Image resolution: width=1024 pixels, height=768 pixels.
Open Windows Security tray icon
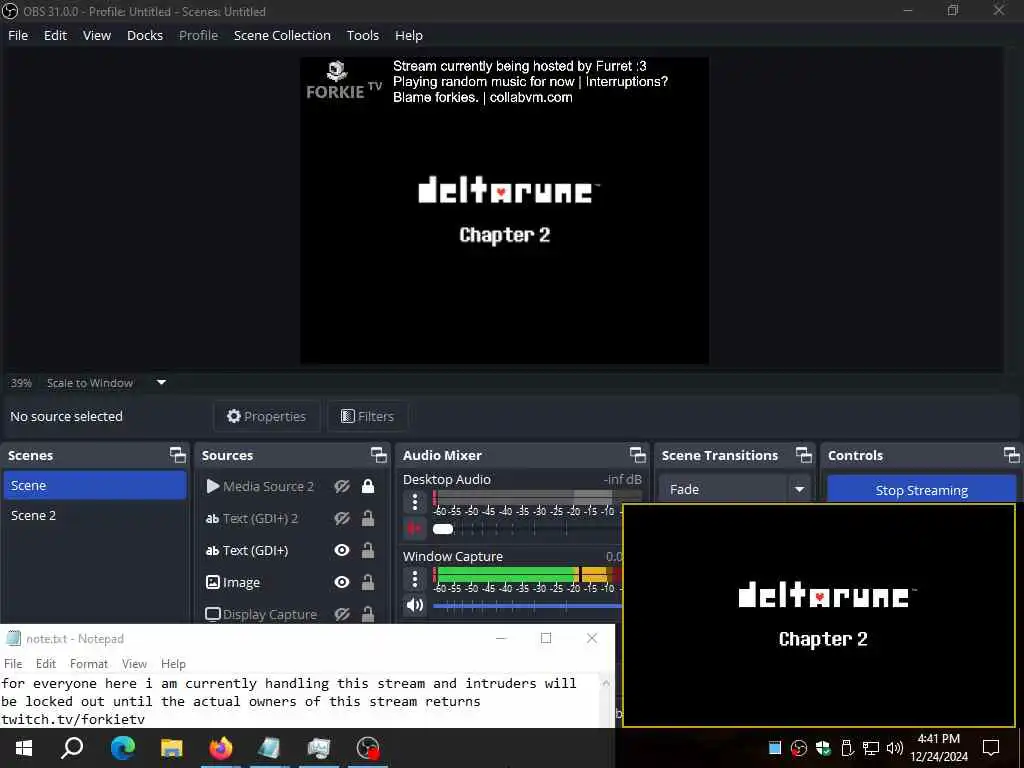(x=823, y=748)
